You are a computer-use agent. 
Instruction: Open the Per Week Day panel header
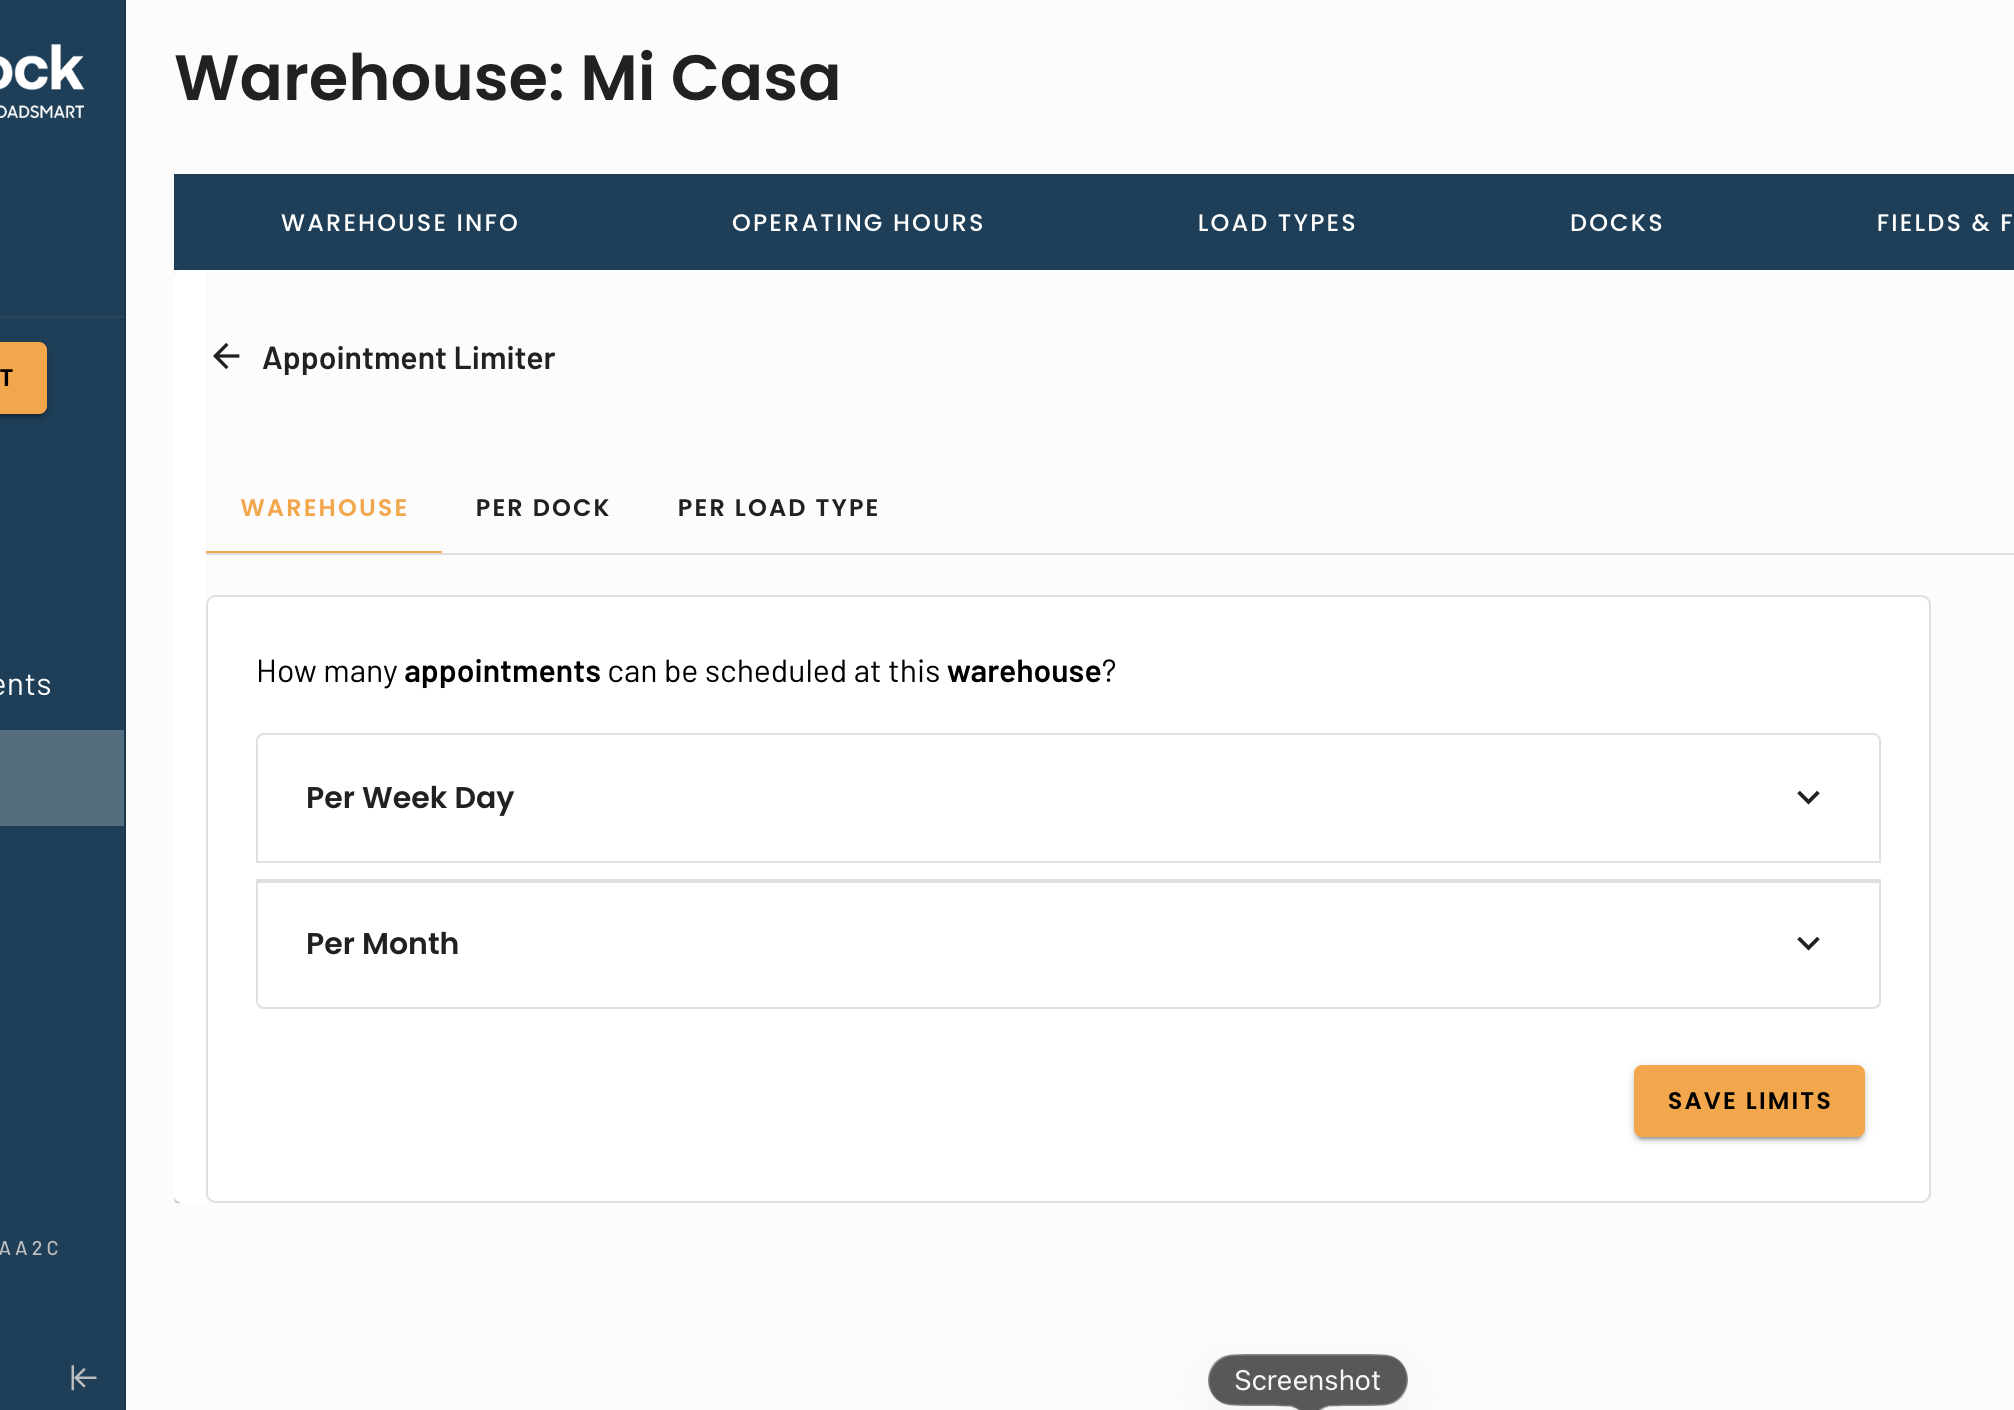[1068, 798]
